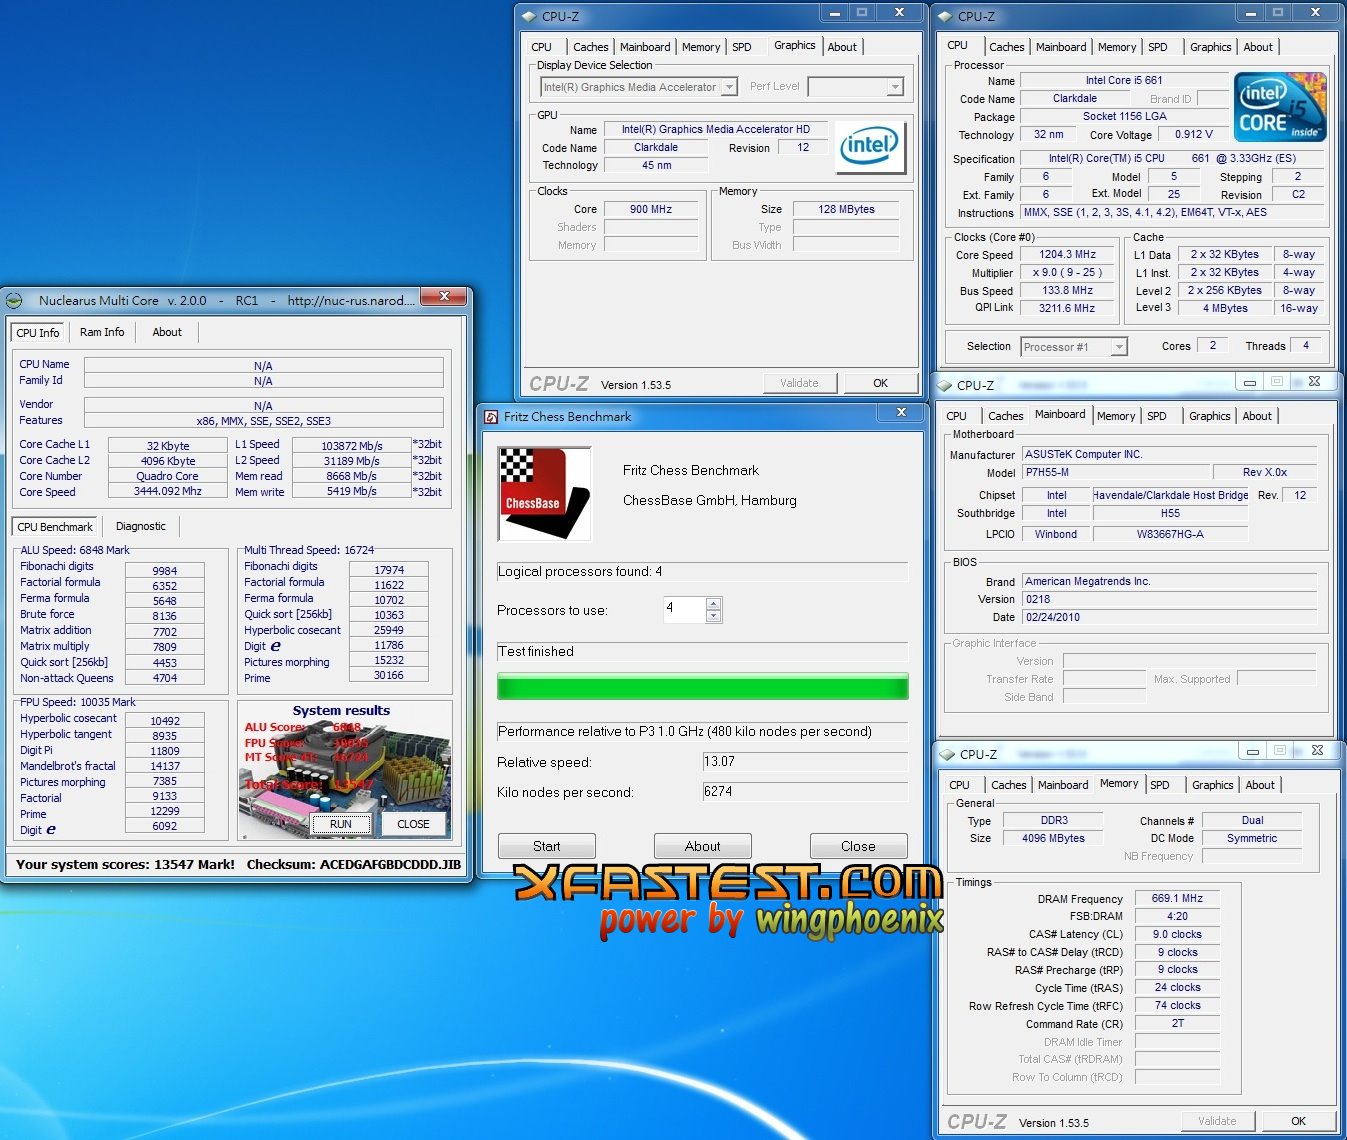Click GPU core clock 900 MHz value
1347x1140 pixels.
tap(651, 209)
